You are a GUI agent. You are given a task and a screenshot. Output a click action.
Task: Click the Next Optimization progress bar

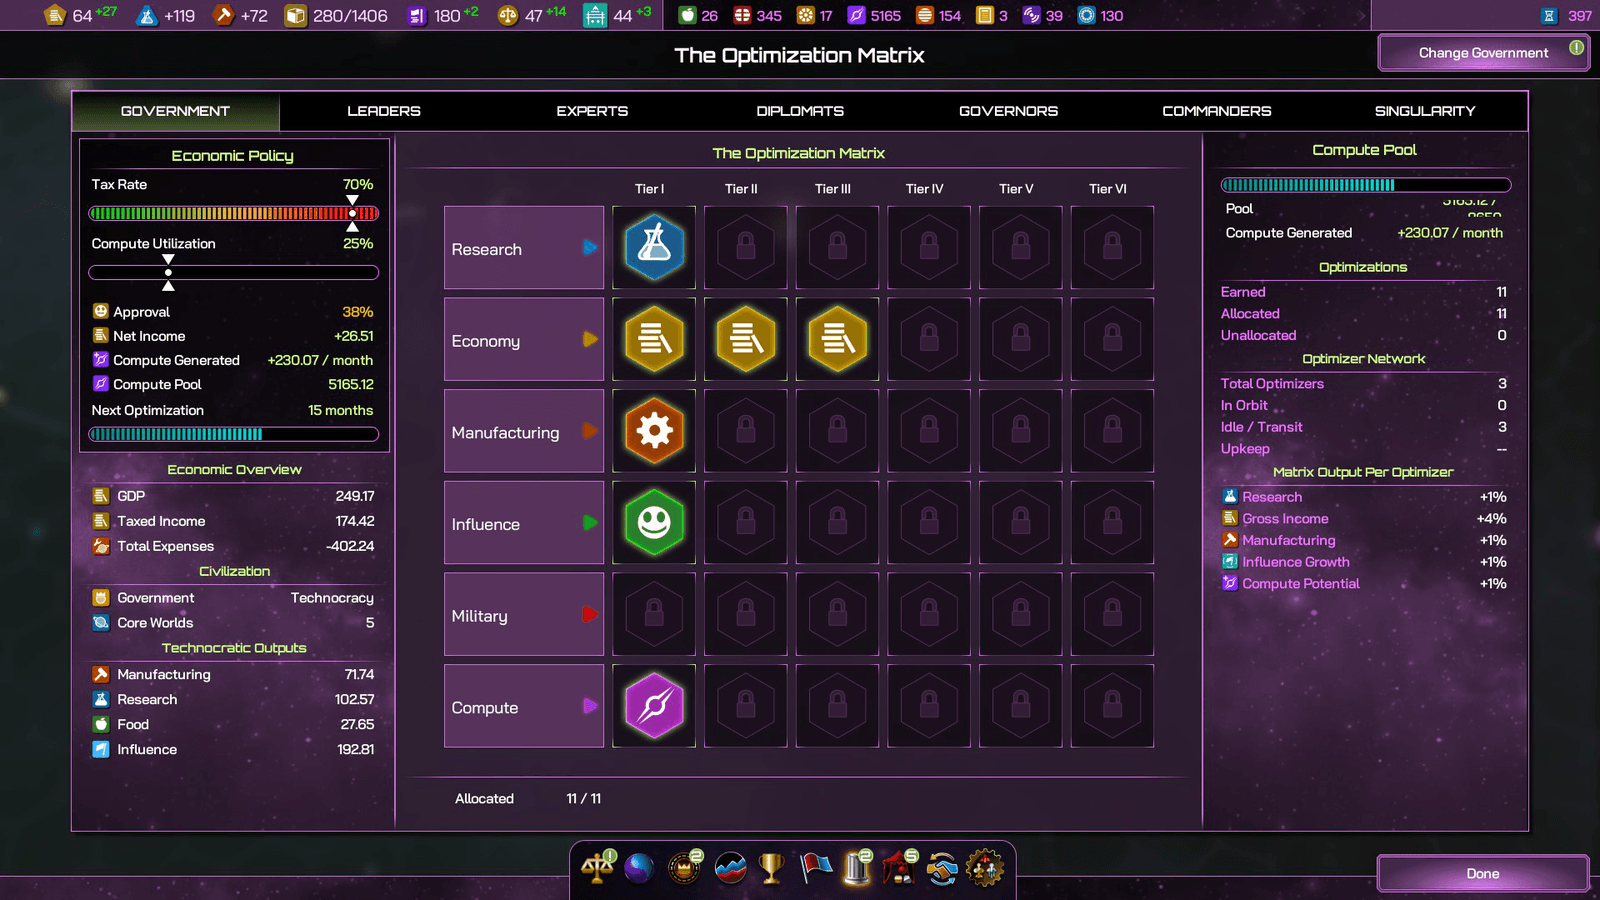pyautogui.click(x=234, y=434)
